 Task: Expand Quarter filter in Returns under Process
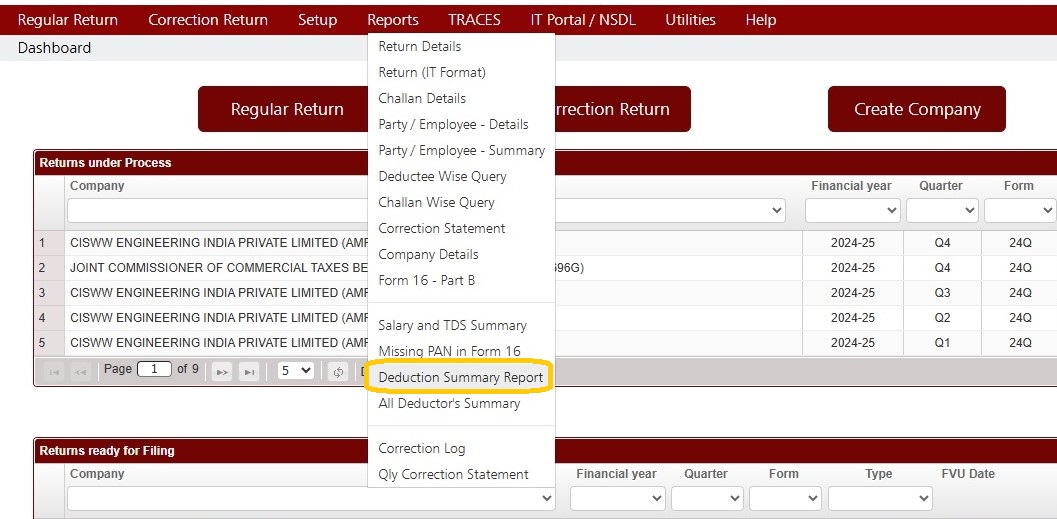(x=942, y=211)
